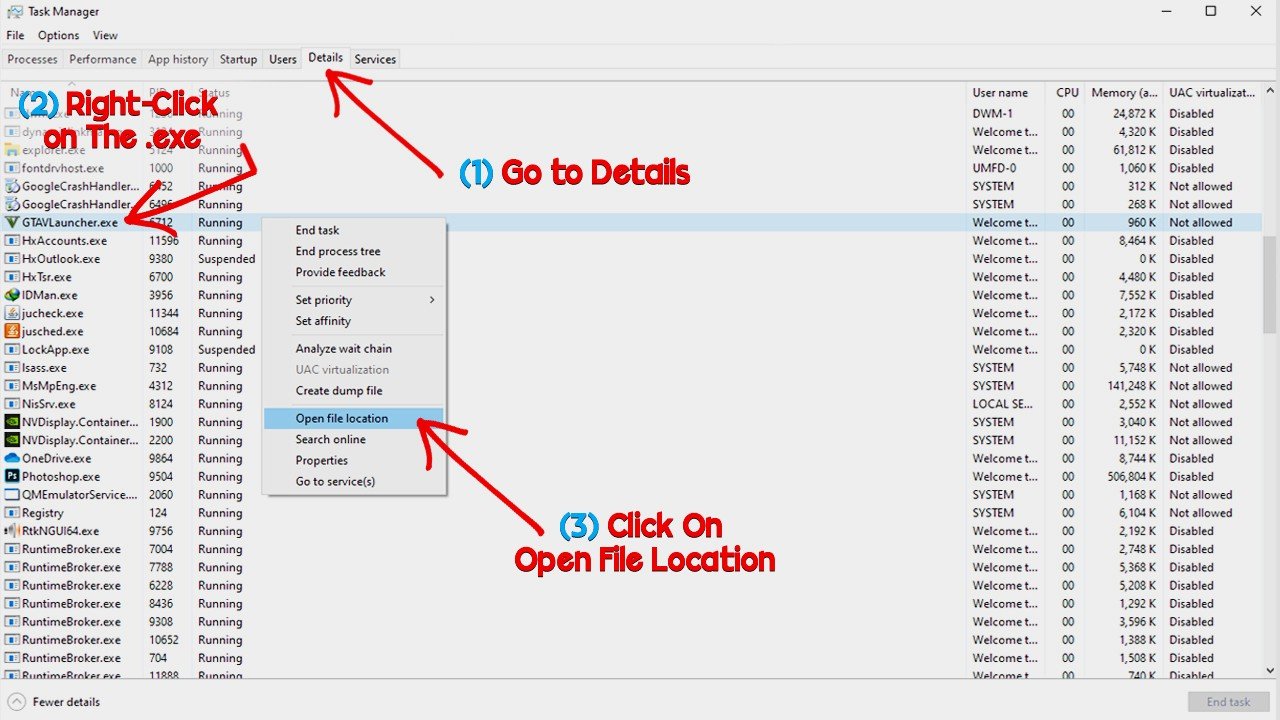
Task: Click PID 9756 of RtkNGUI64.exe
Action: (161, 531)
